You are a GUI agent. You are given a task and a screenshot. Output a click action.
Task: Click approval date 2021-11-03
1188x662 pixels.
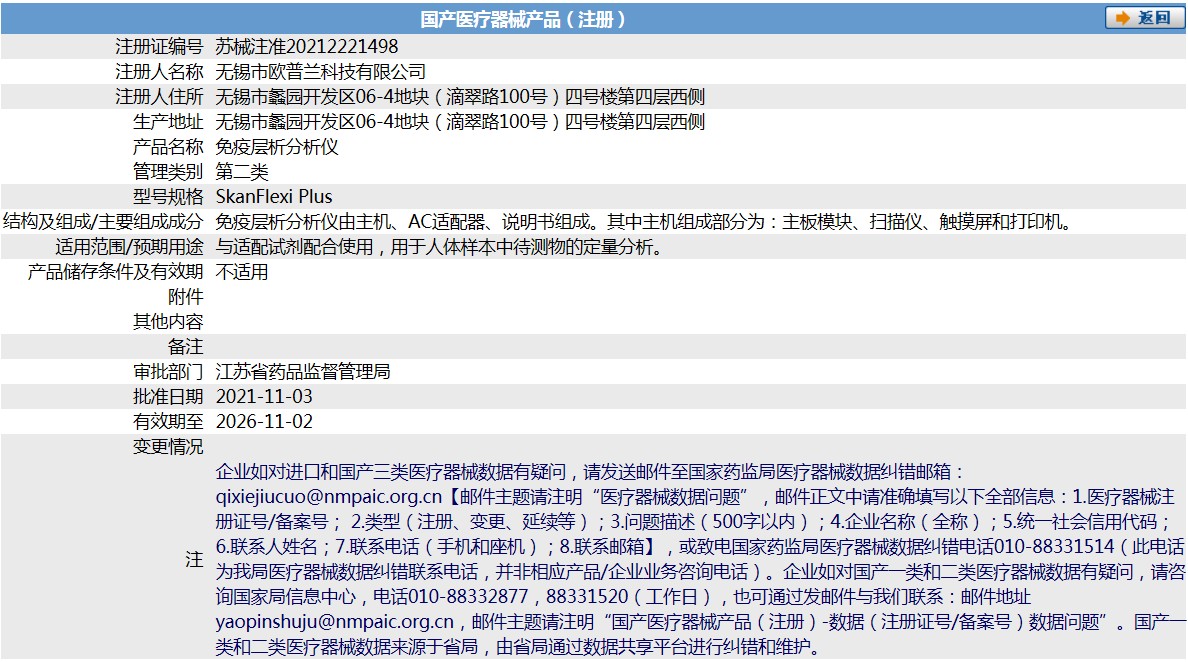(x=264, y=397)
